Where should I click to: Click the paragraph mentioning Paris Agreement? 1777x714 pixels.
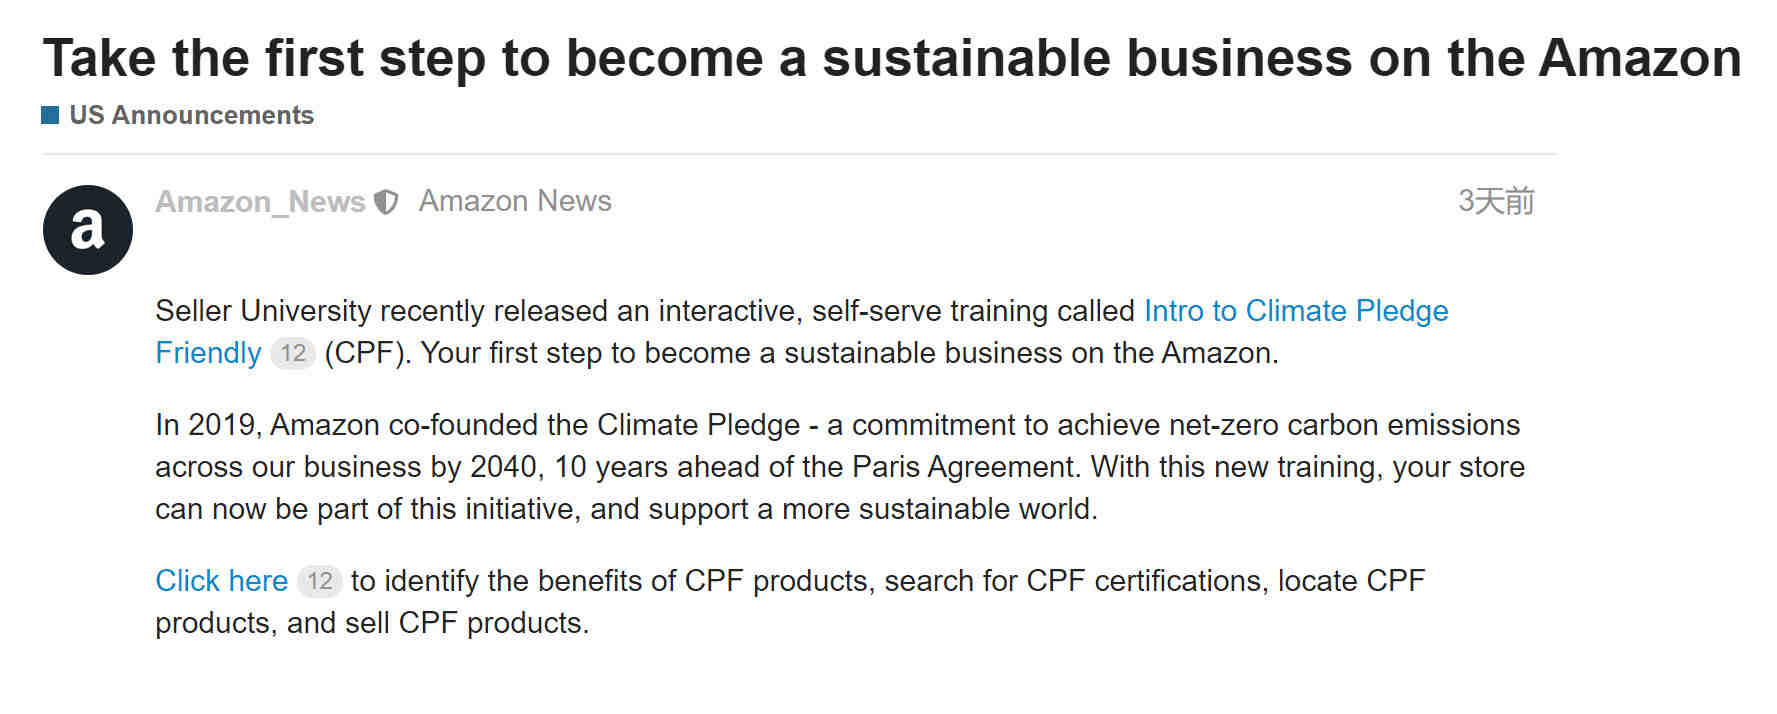(x=840, y=467)
